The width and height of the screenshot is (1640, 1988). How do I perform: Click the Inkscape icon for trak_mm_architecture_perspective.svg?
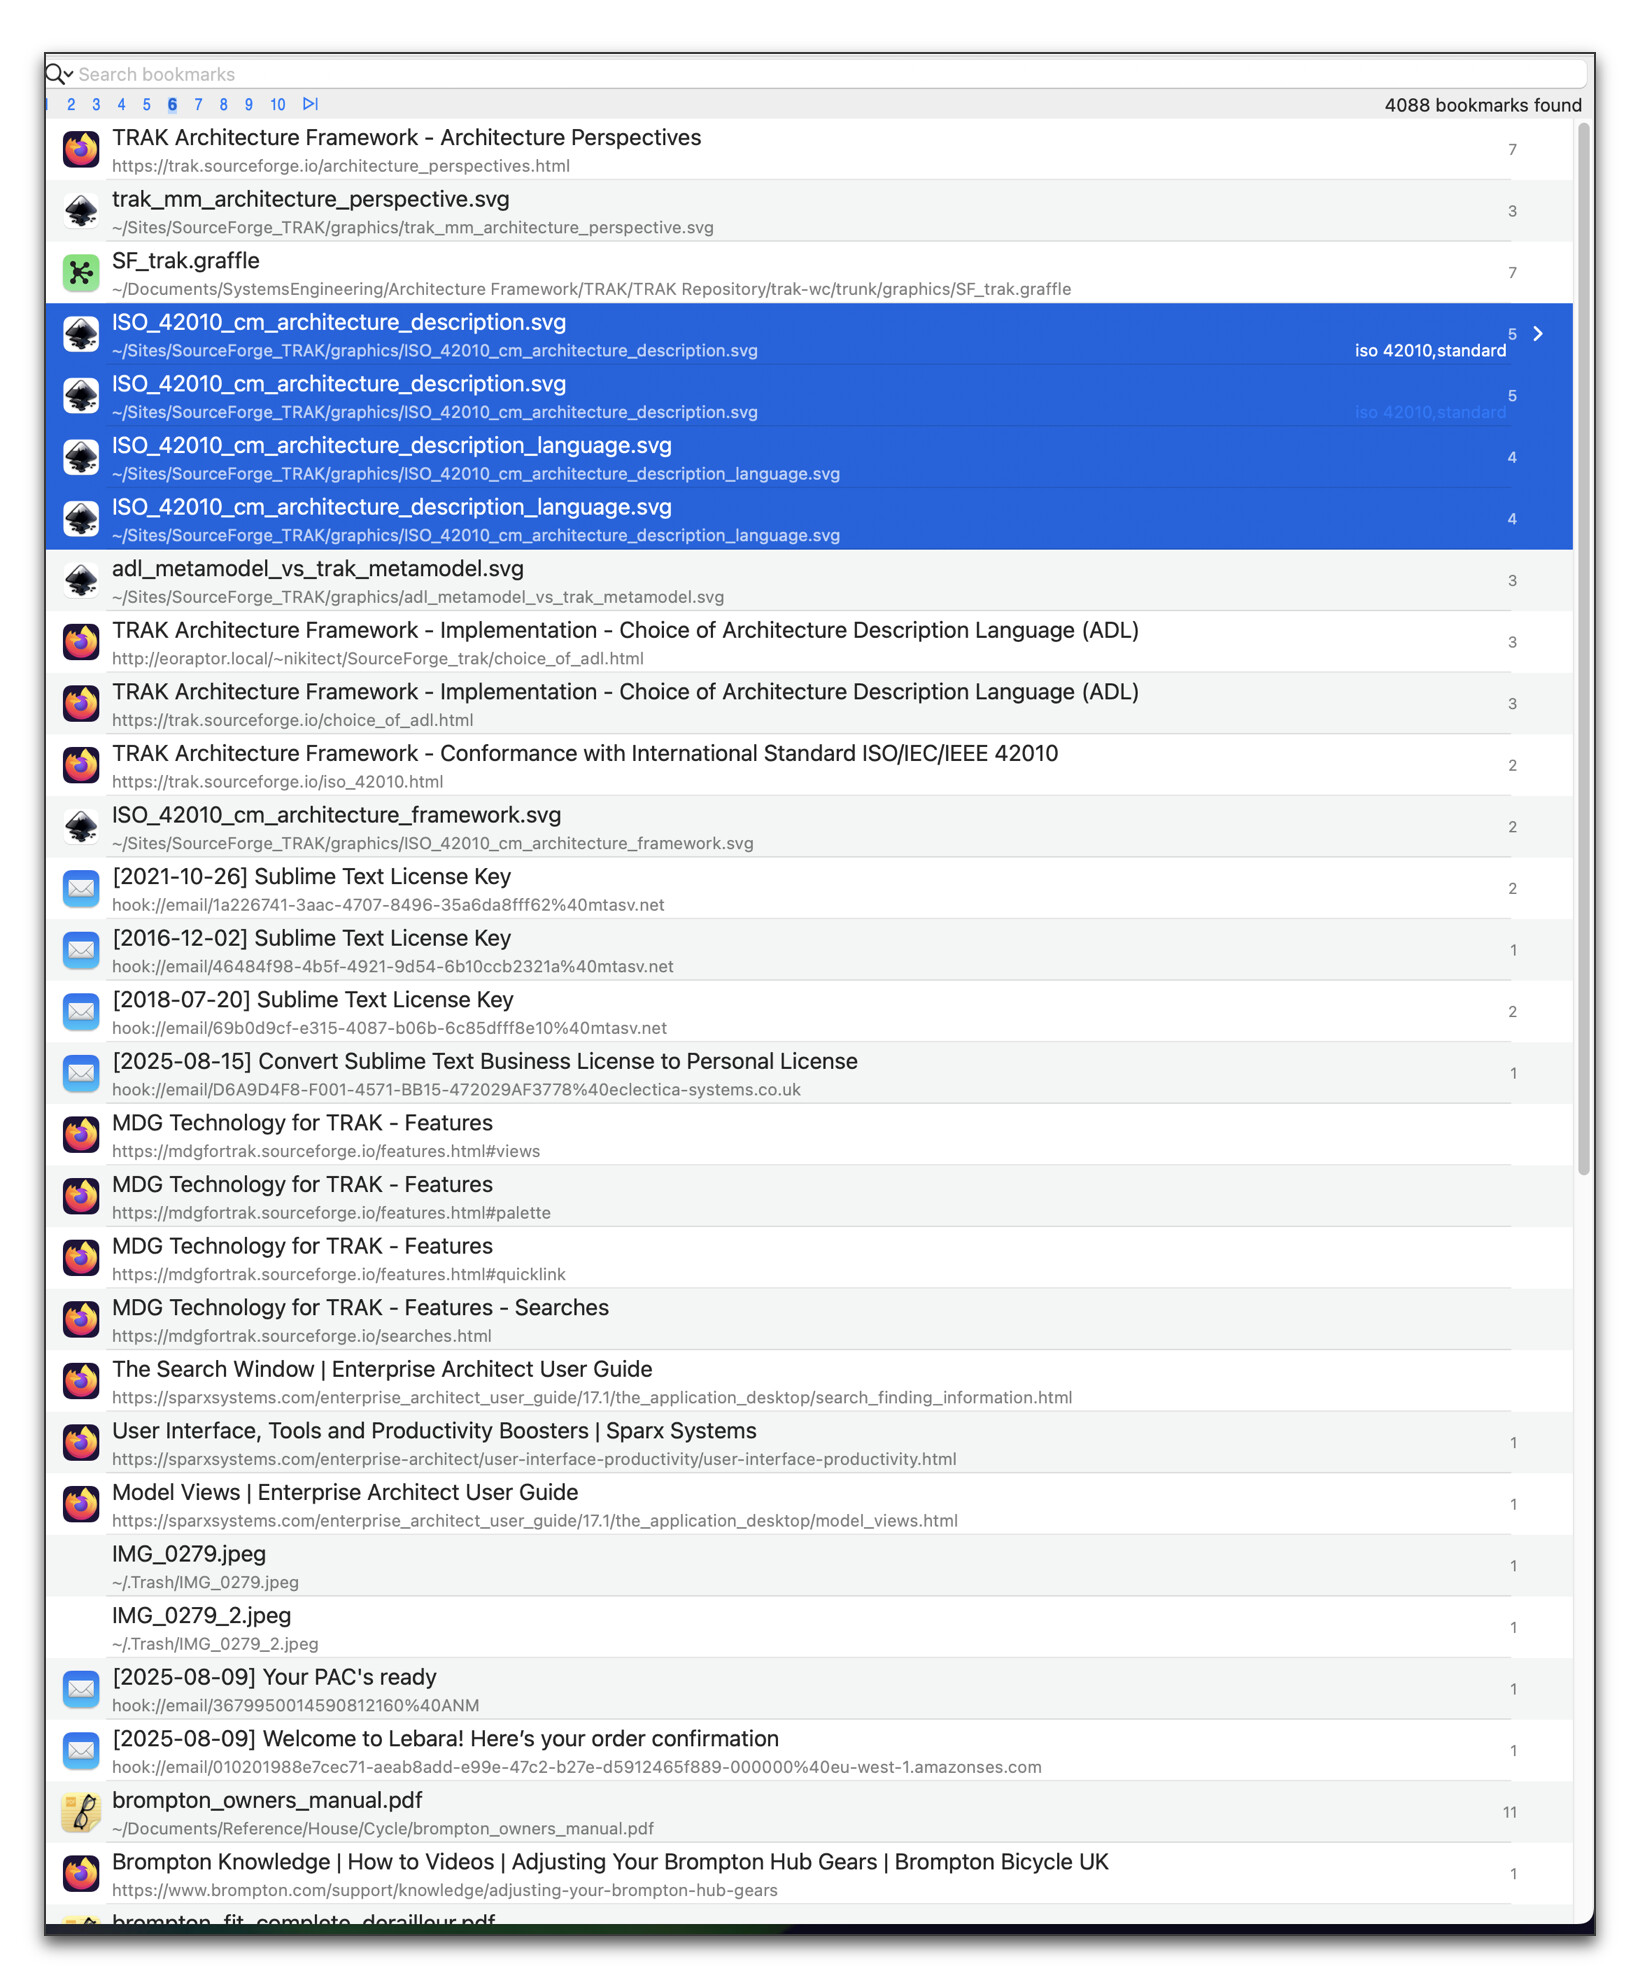[x=81, y=211]
